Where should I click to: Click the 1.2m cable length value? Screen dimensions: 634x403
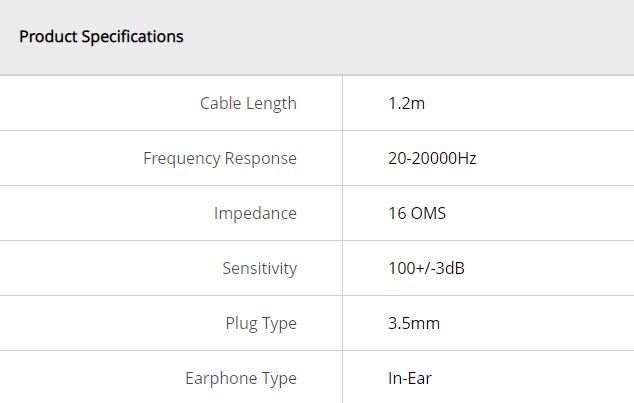[x=407, y=103]
